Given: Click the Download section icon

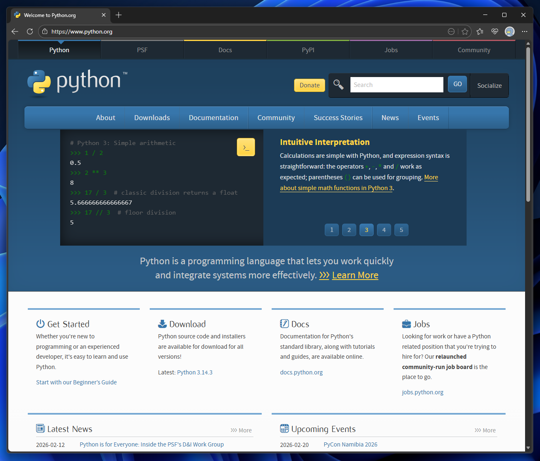Looking at the screenshot, I should click(162, 324).
